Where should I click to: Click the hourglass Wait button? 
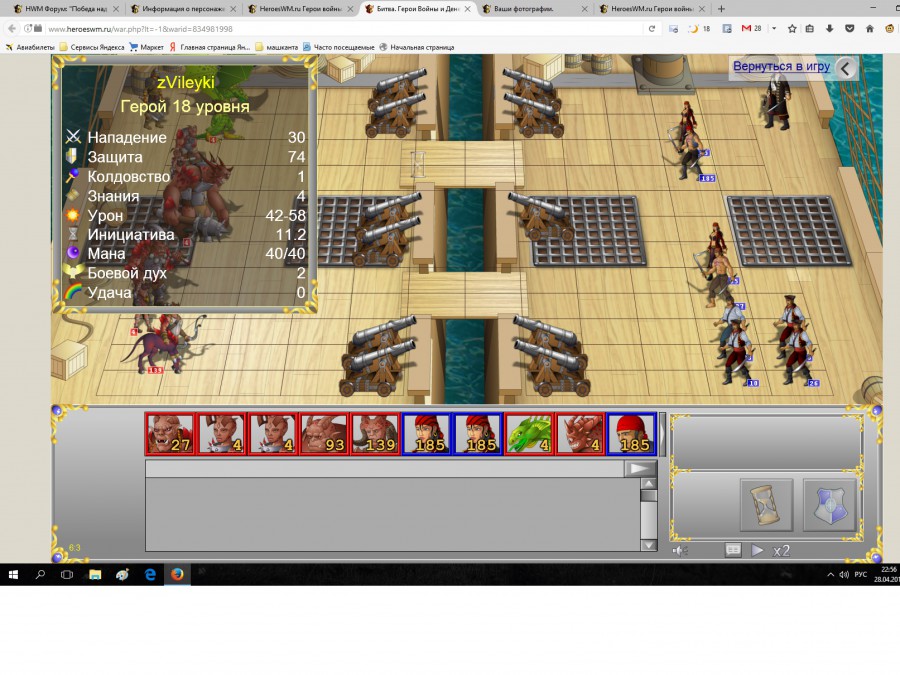[766, 505]
